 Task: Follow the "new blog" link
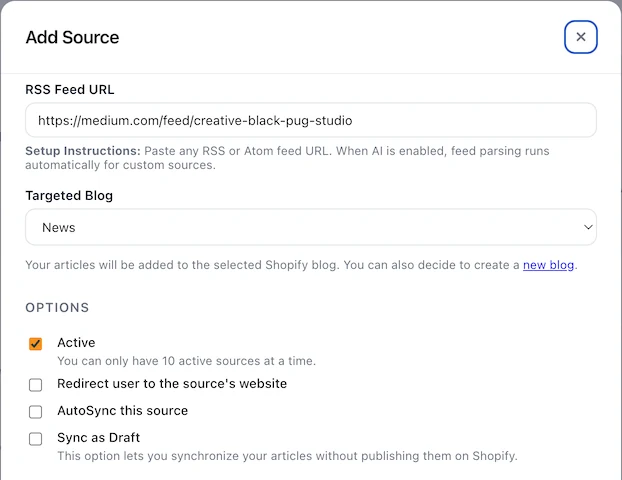point(548,265)
